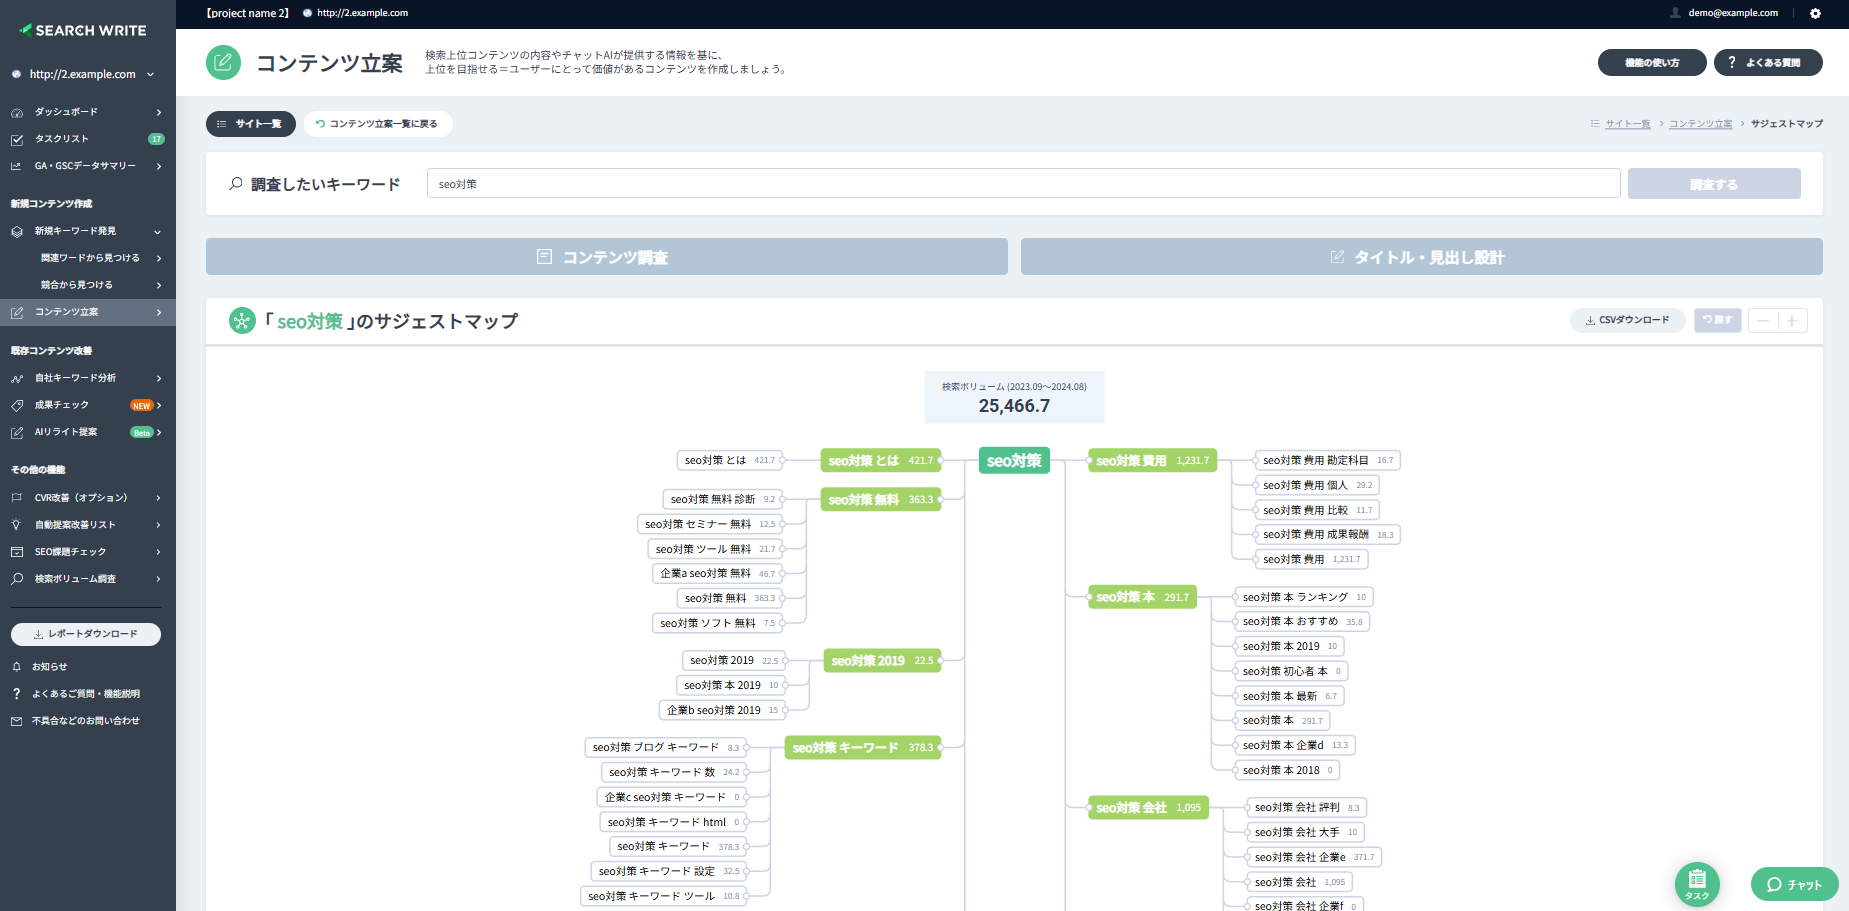Expand the 検索ボリューム調査 chevron

(x=159, y=578)
